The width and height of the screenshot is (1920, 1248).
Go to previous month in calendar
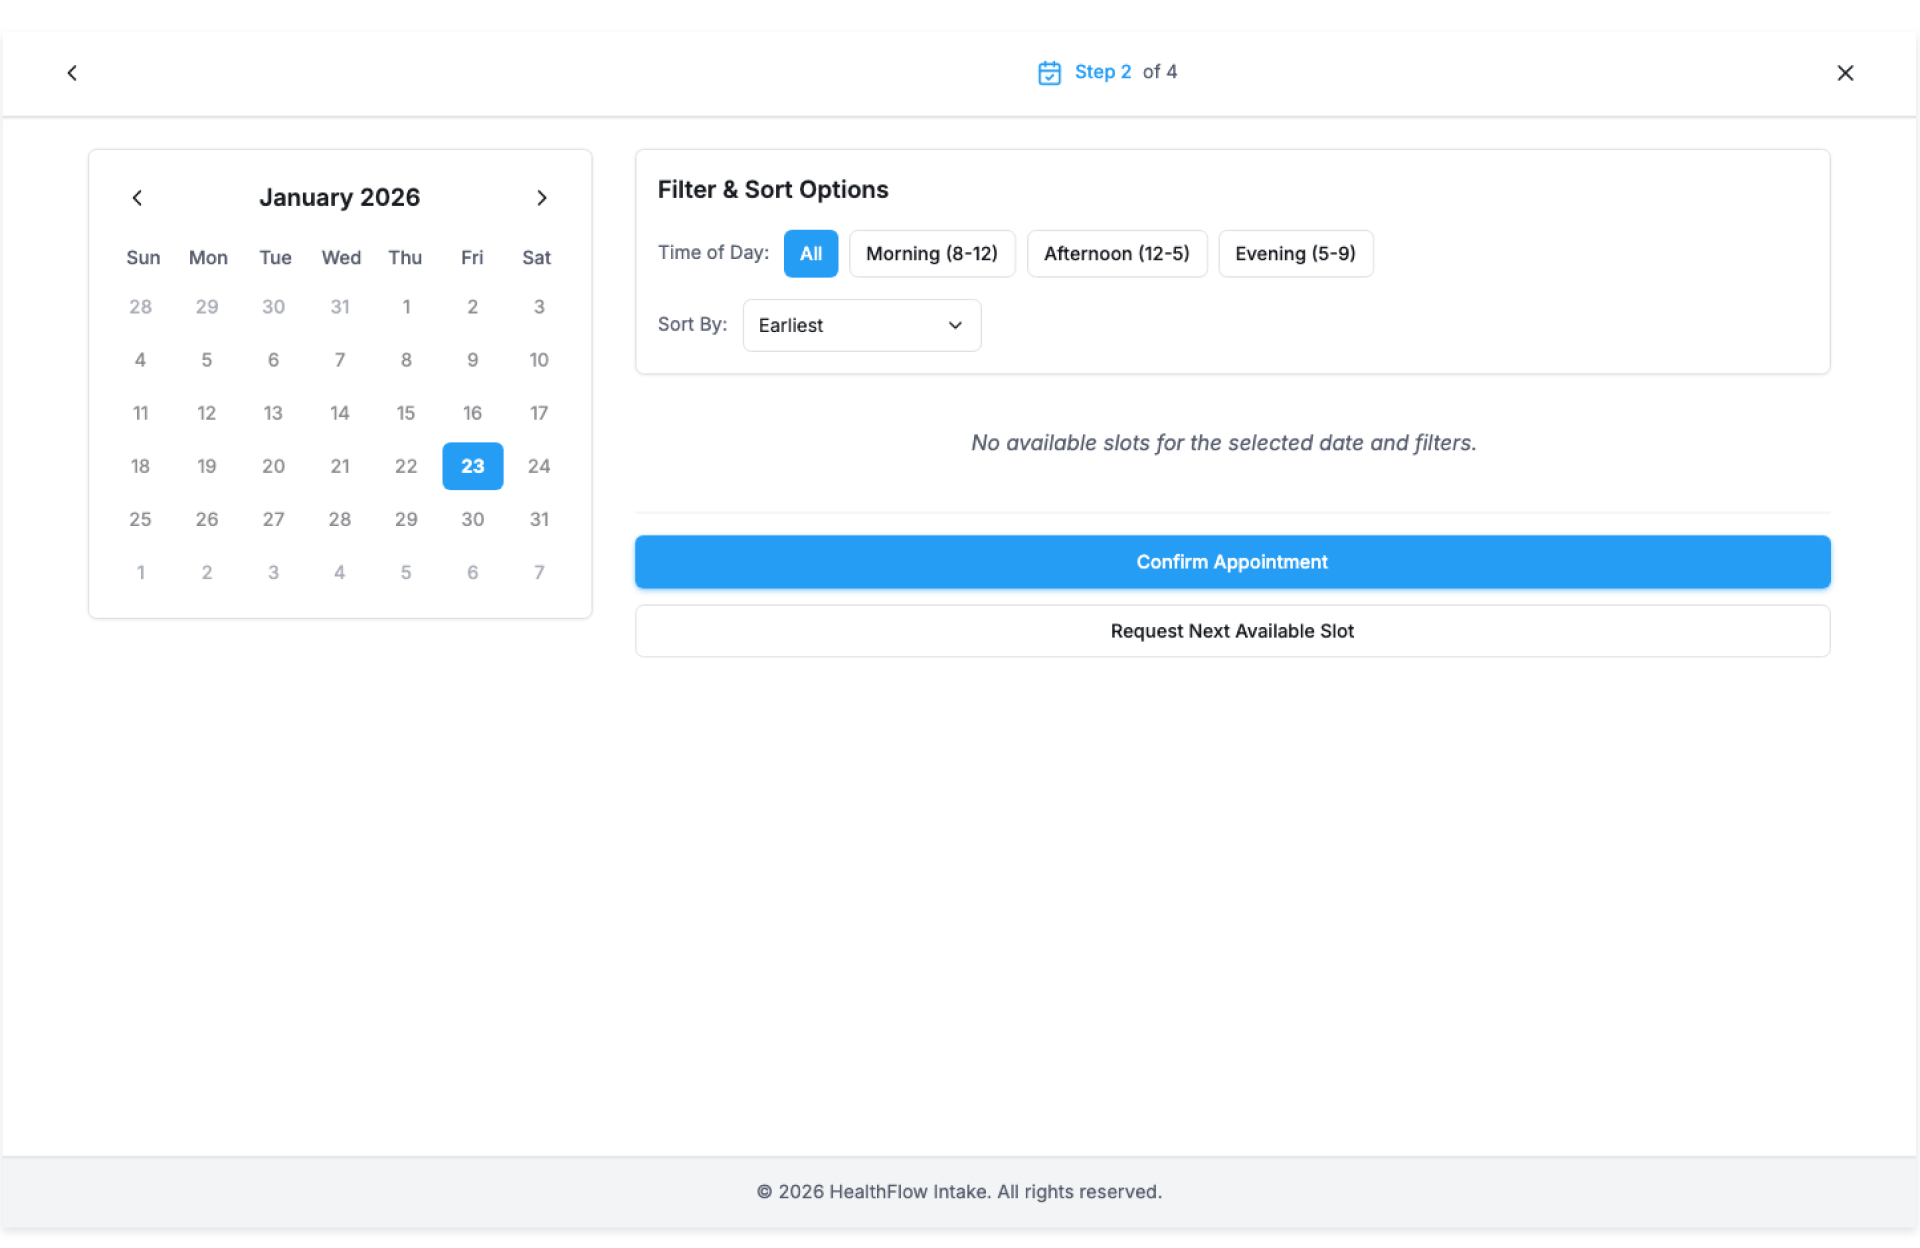[137, 198]
